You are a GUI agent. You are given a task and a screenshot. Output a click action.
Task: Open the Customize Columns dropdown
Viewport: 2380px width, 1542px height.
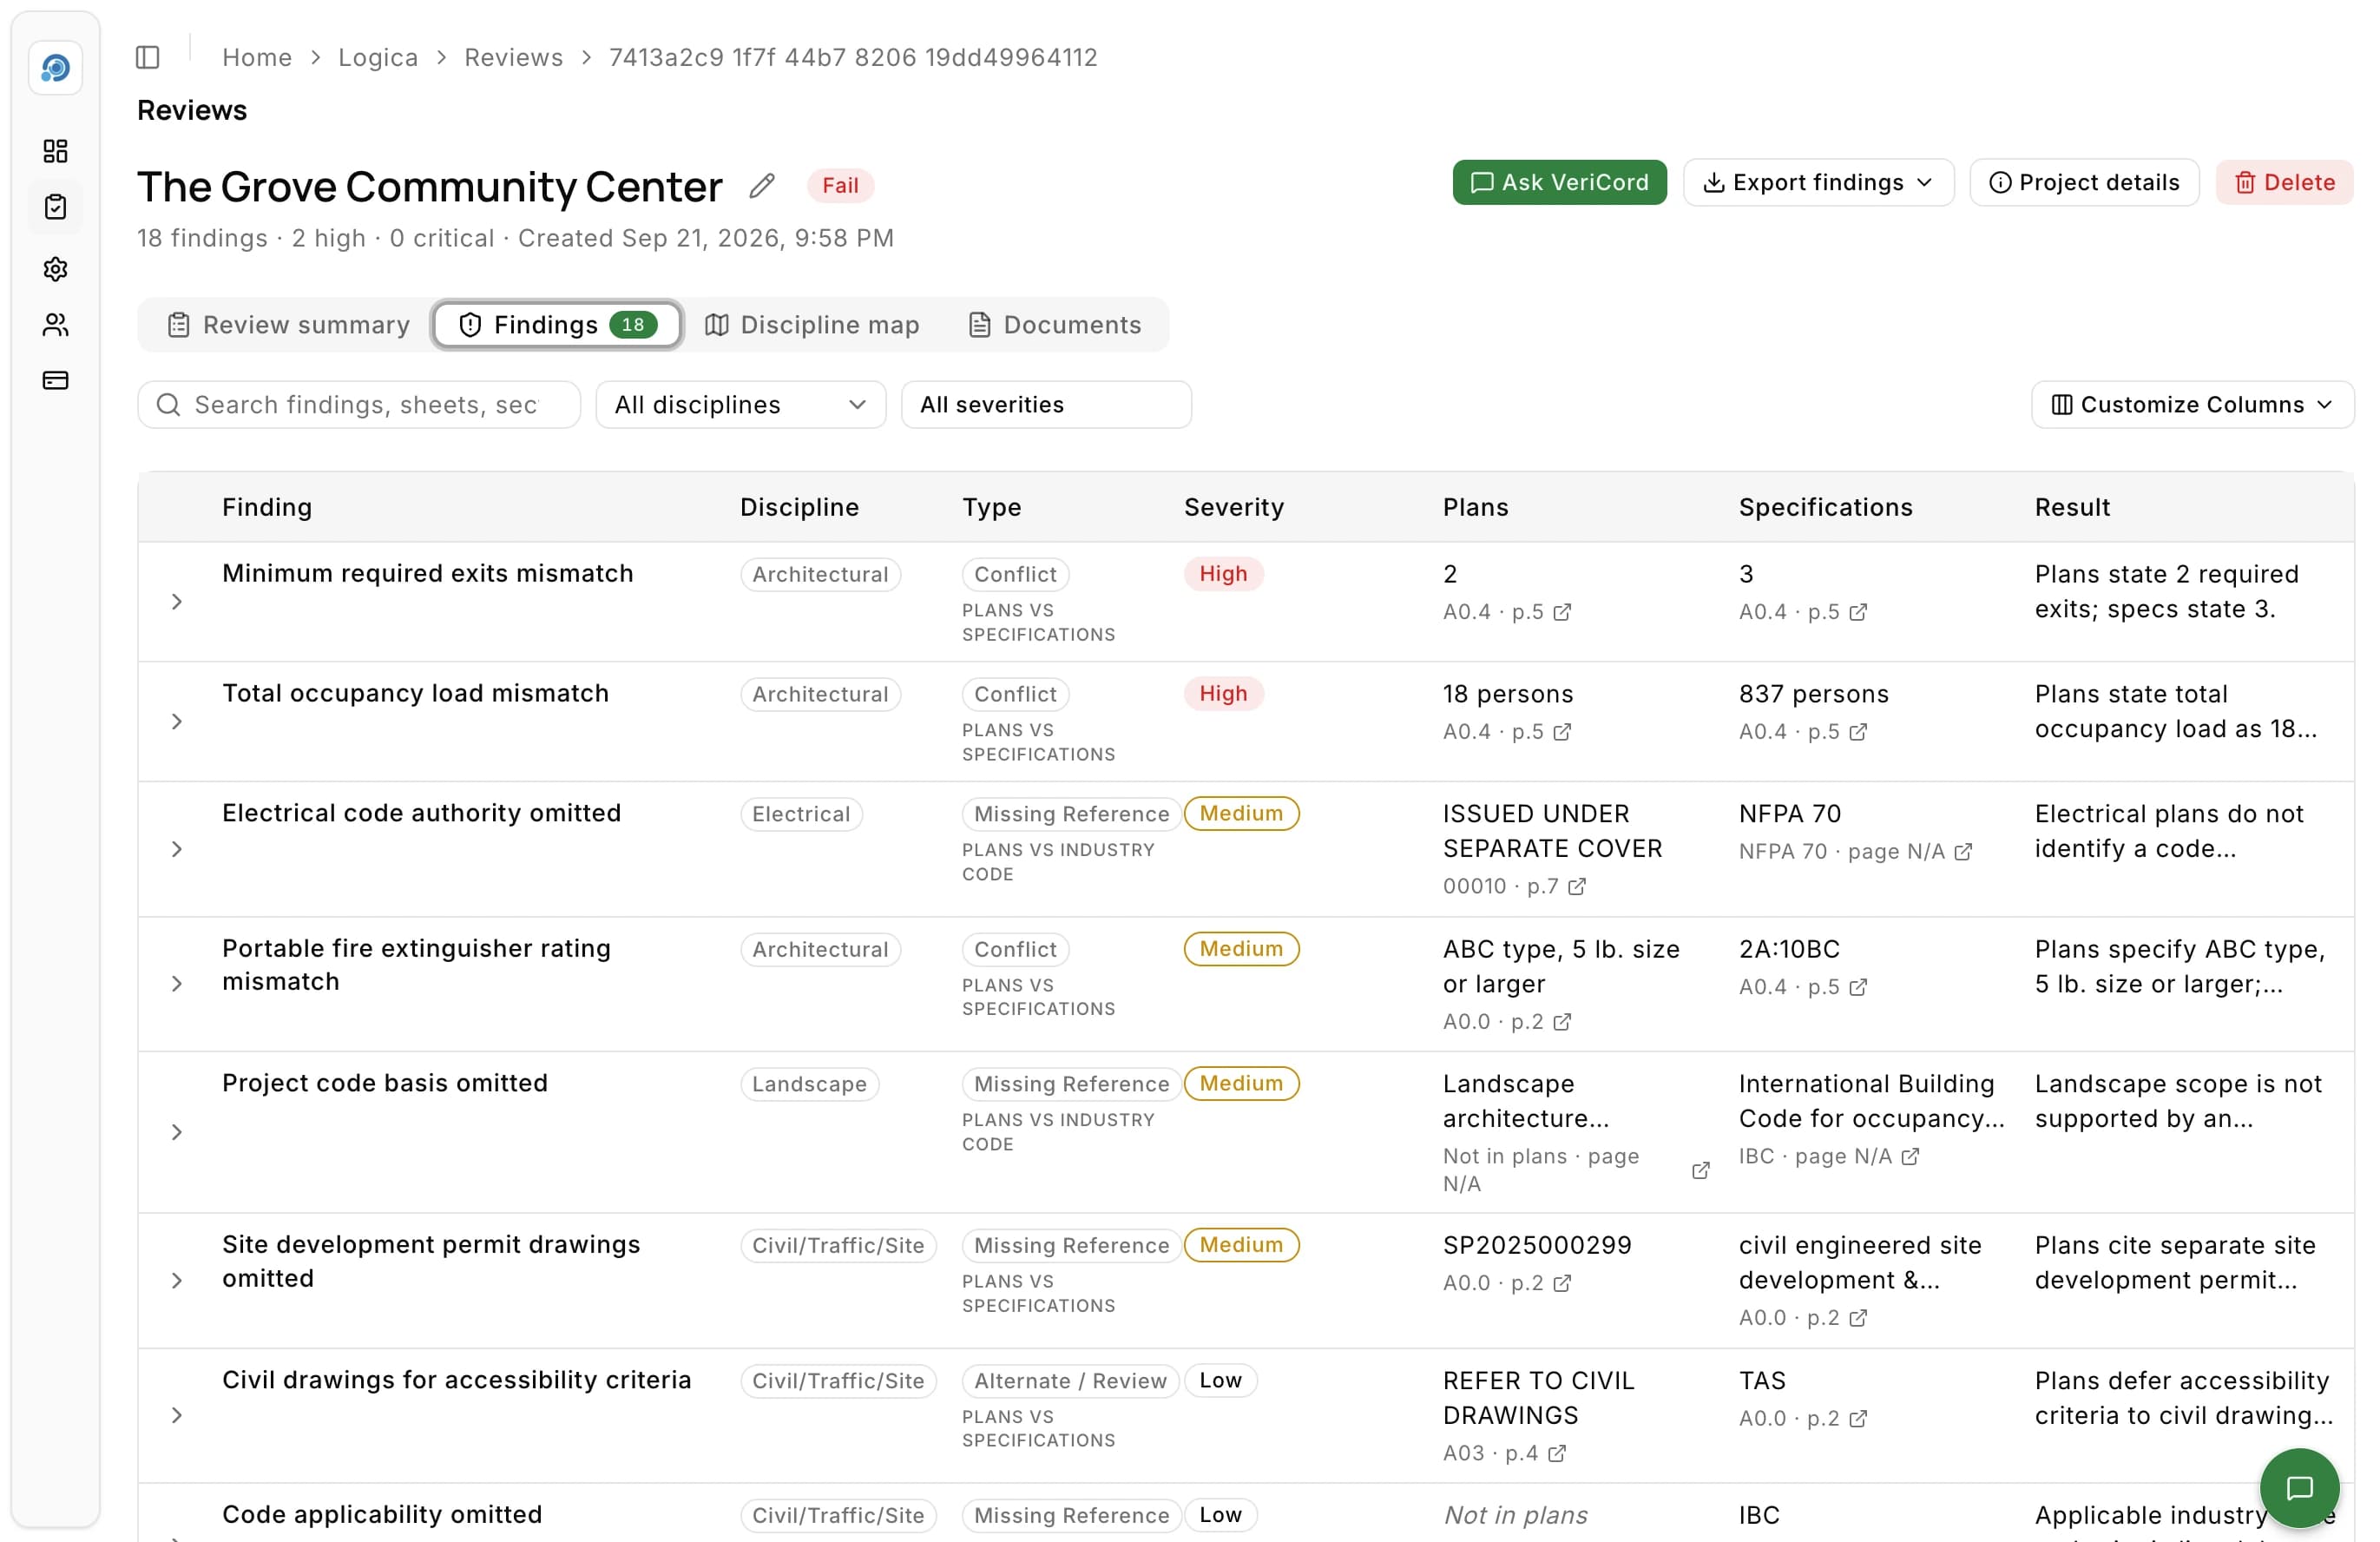pos(2192,405)
